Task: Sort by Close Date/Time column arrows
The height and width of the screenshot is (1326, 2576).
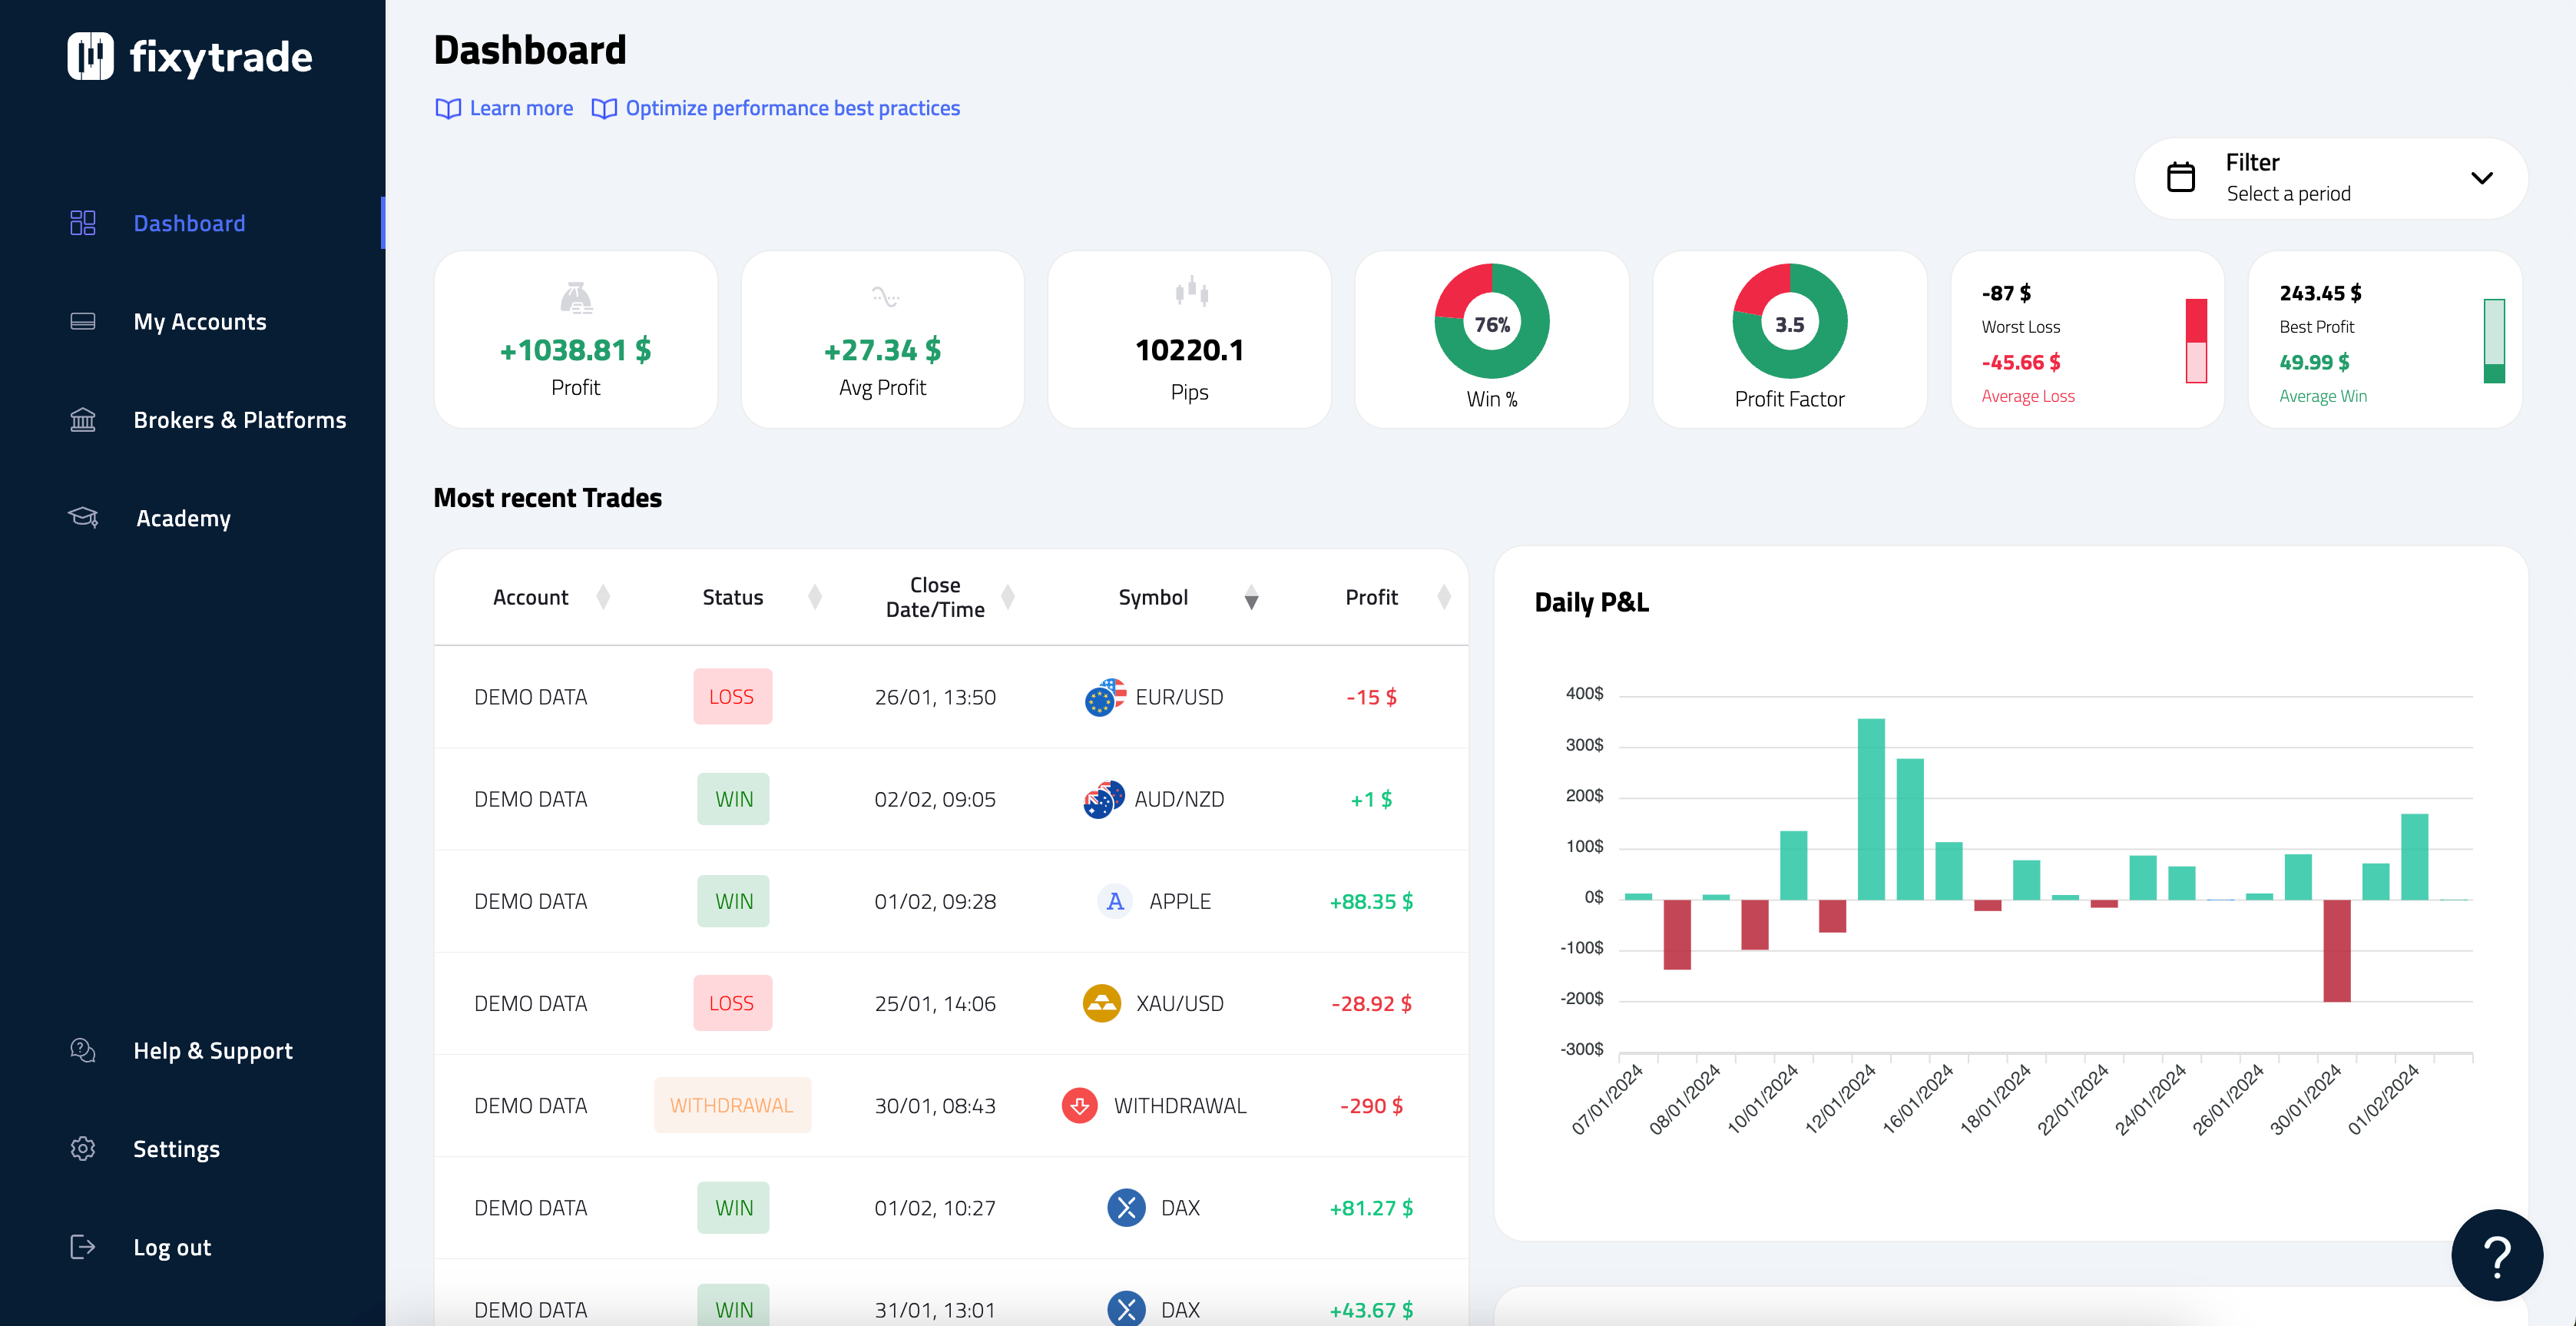Action: (x=1008, y=597)
